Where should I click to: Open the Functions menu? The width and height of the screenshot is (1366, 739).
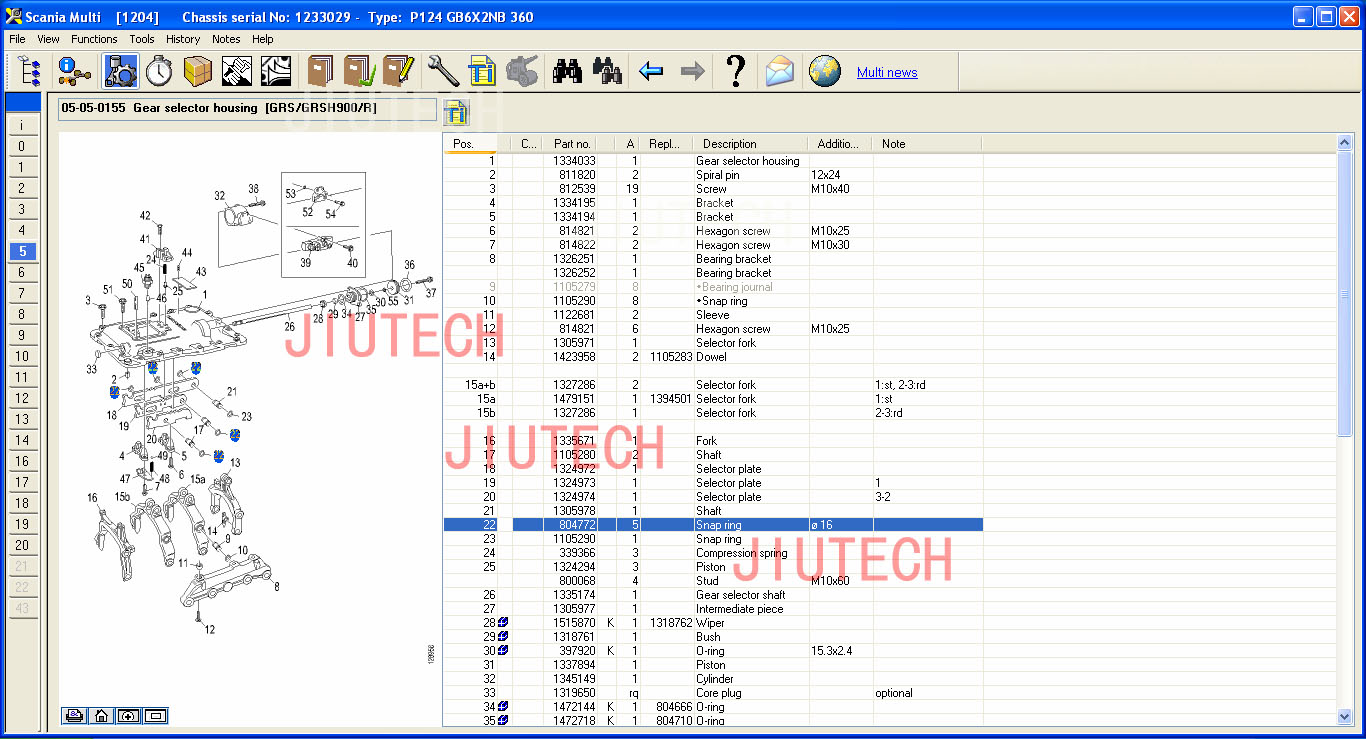click(94, 39)
